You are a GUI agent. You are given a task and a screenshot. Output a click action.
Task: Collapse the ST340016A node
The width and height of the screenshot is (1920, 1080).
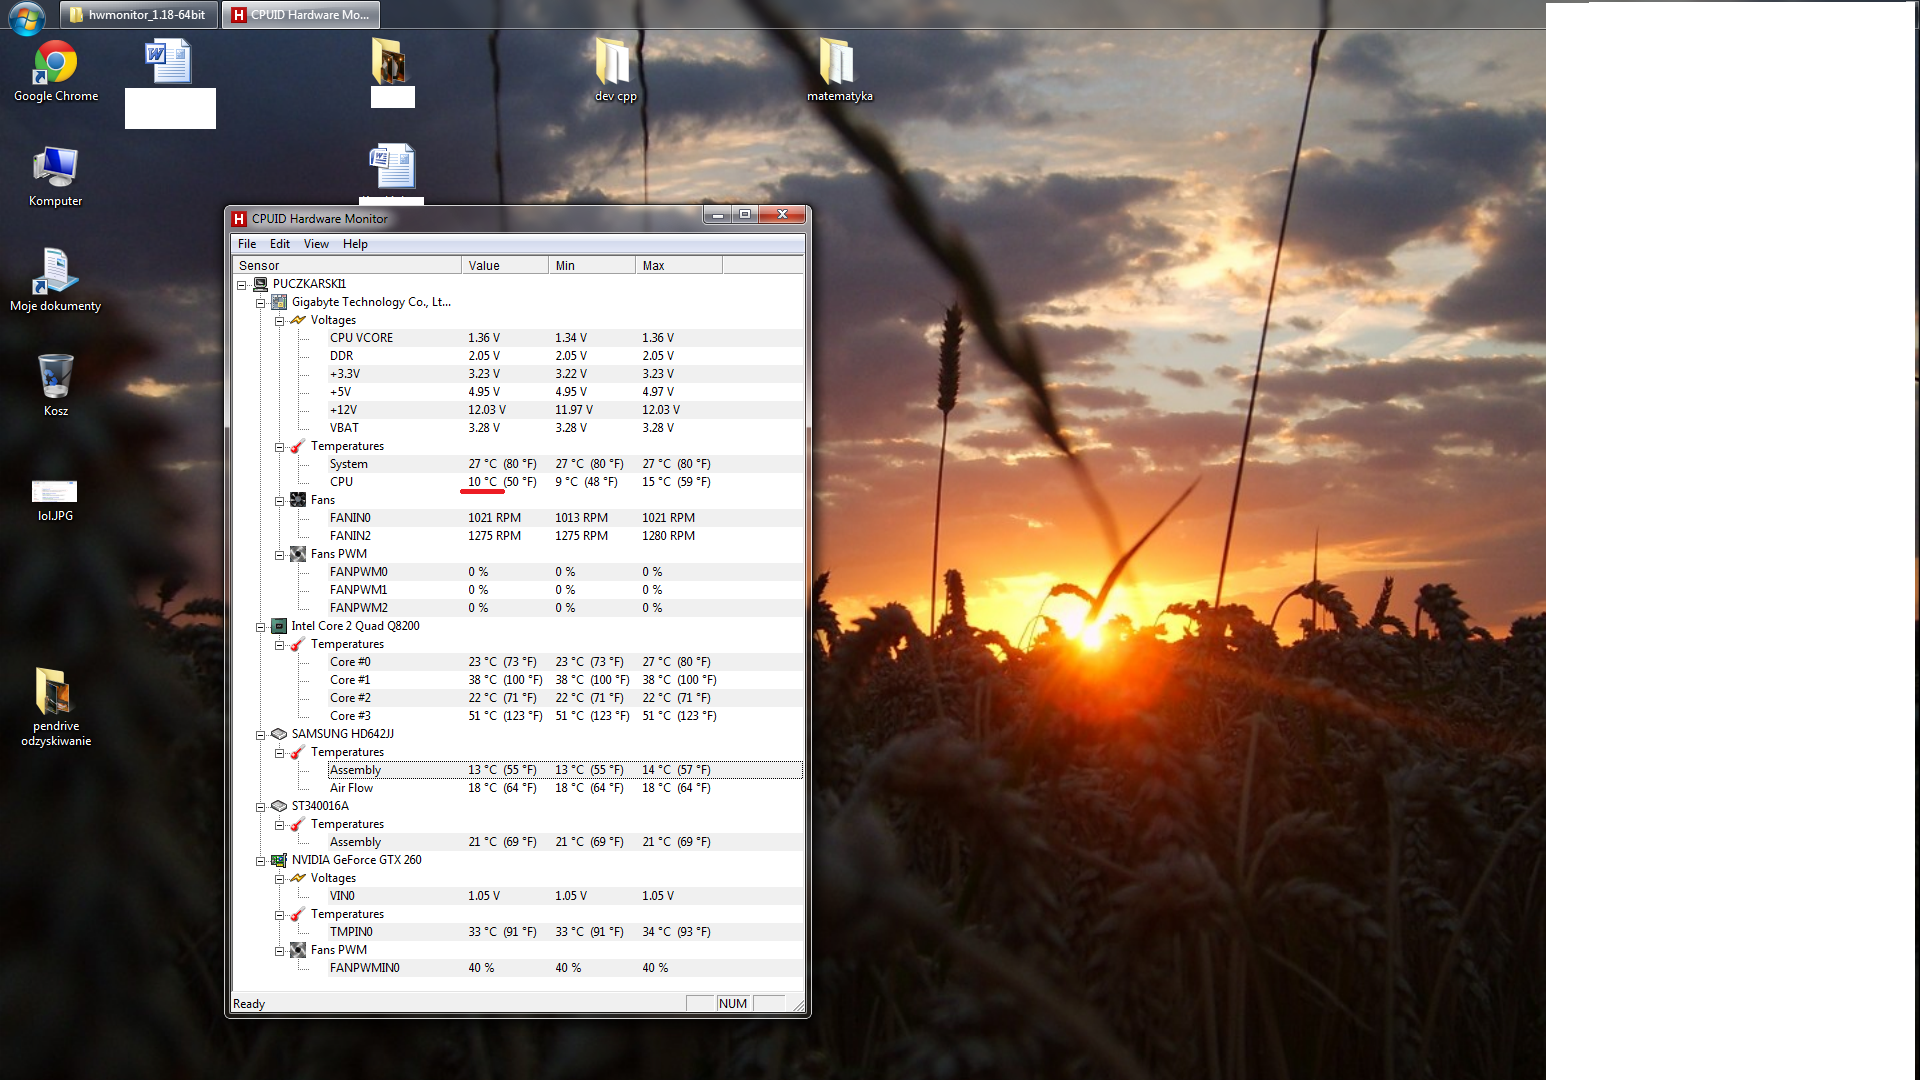point(261,807)
